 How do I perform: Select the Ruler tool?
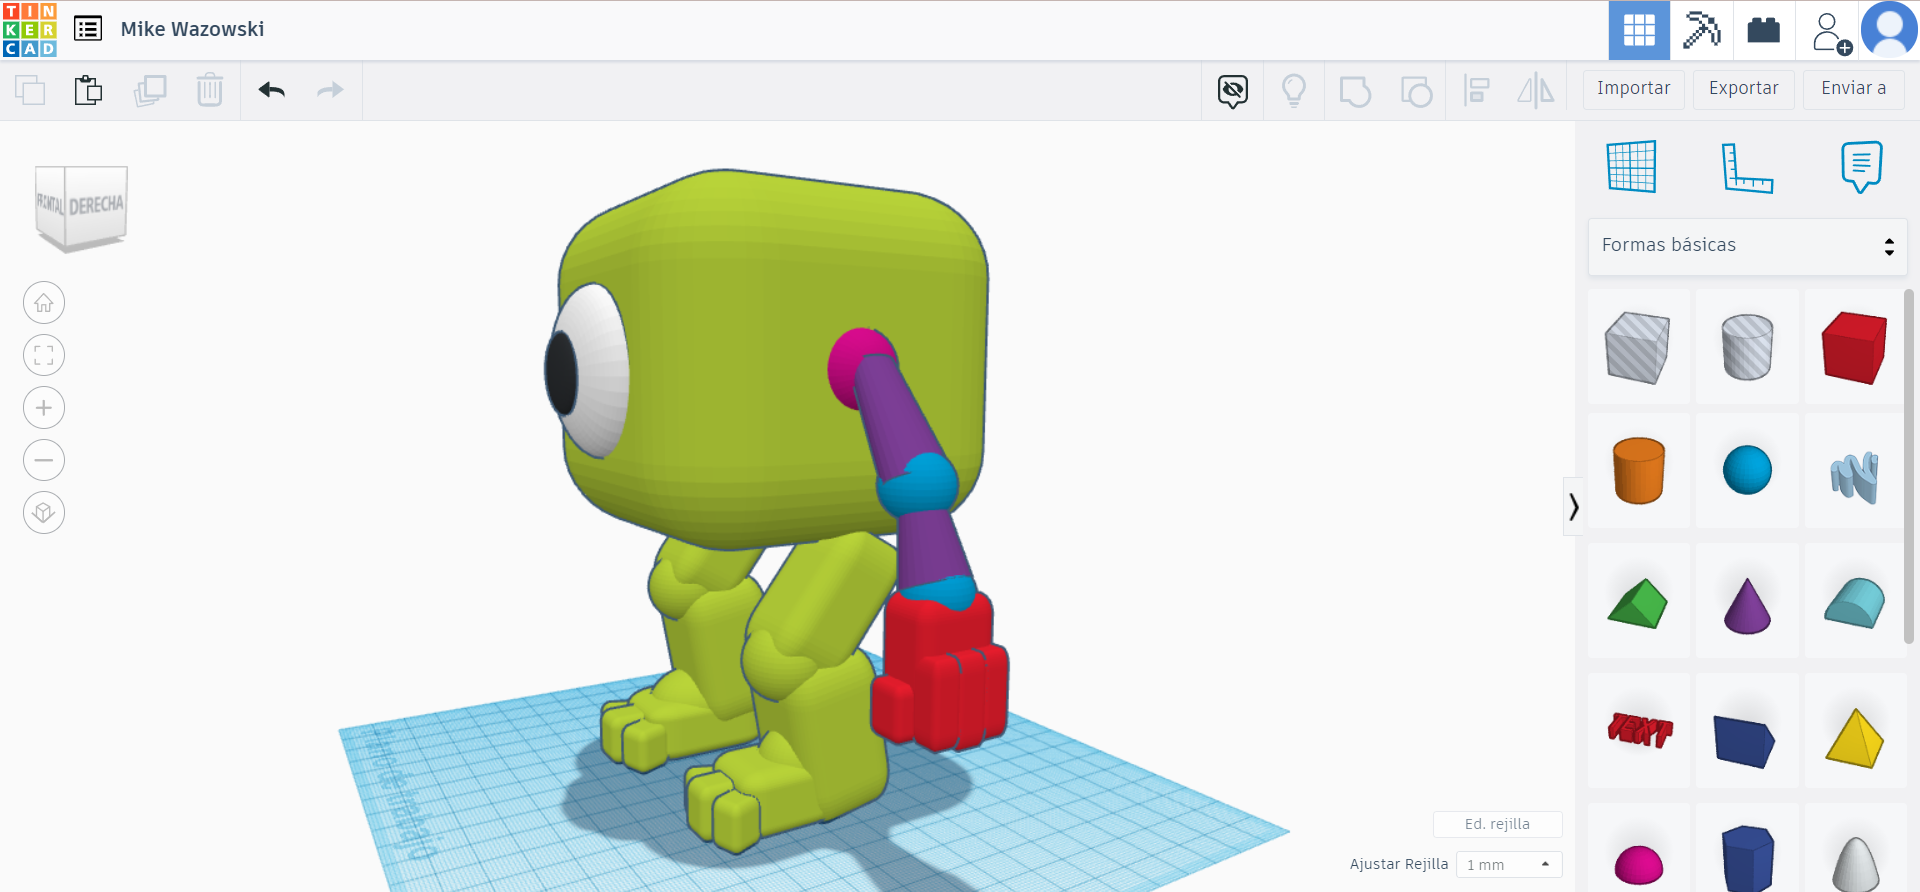click(x=1747, y=166)
